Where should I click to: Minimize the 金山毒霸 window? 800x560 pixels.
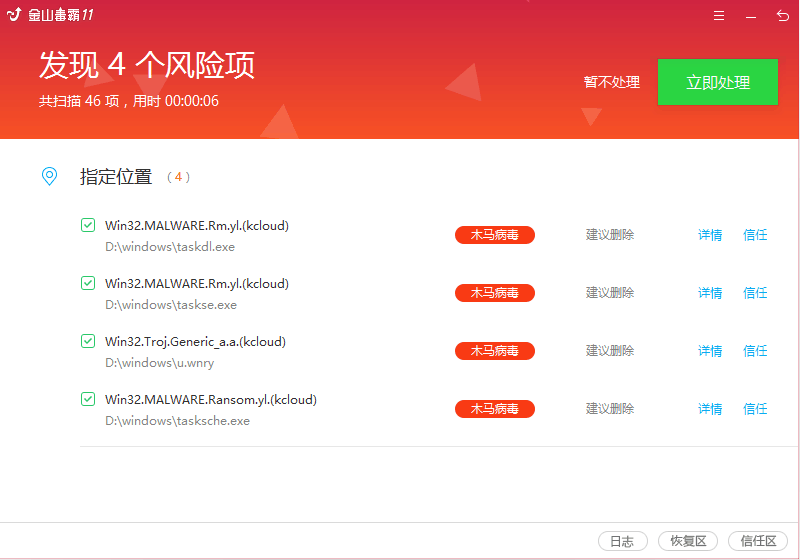[x=751, y=17]
